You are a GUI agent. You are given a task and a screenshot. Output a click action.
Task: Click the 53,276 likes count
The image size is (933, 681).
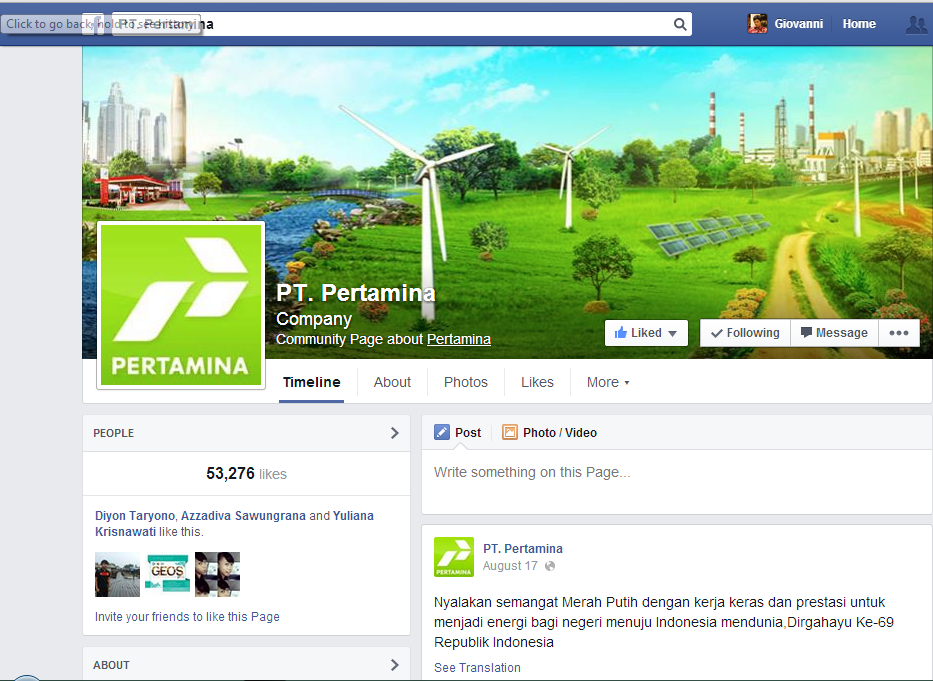click(246, 474)
